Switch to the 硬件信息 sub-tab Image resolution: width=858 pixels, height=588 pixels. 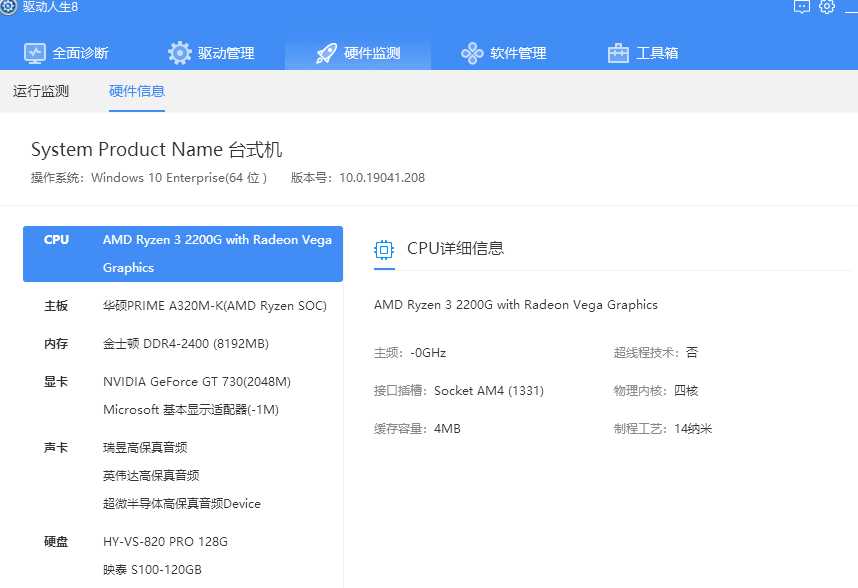pos(137,91)
